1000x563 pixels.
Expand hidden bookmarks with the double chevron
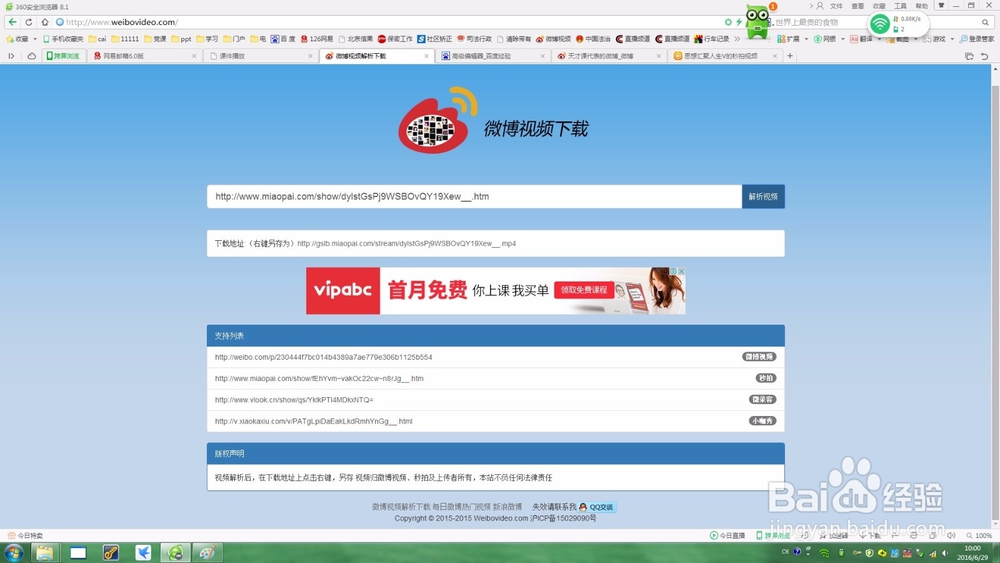coord(737,39)
